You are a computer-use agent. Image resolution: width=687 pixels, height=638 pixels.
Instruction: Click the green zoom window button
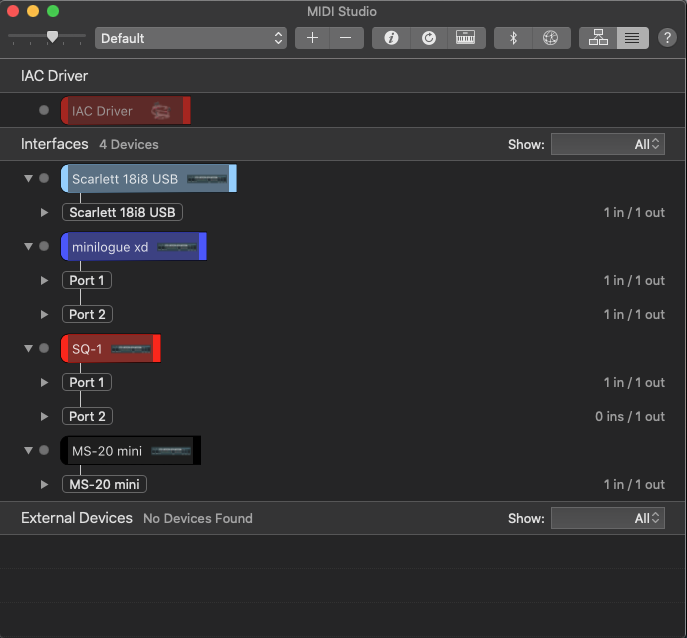pos(53,11)
